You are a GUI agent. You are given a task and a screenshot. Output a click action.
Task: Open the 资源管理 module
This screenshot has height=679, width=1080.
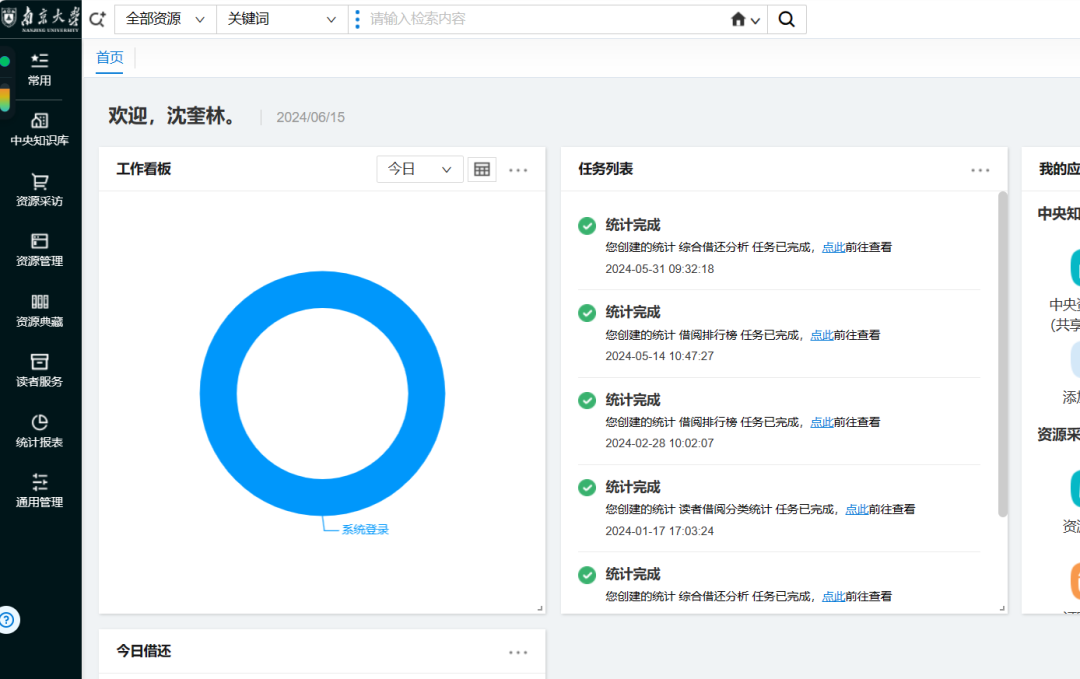40,248
